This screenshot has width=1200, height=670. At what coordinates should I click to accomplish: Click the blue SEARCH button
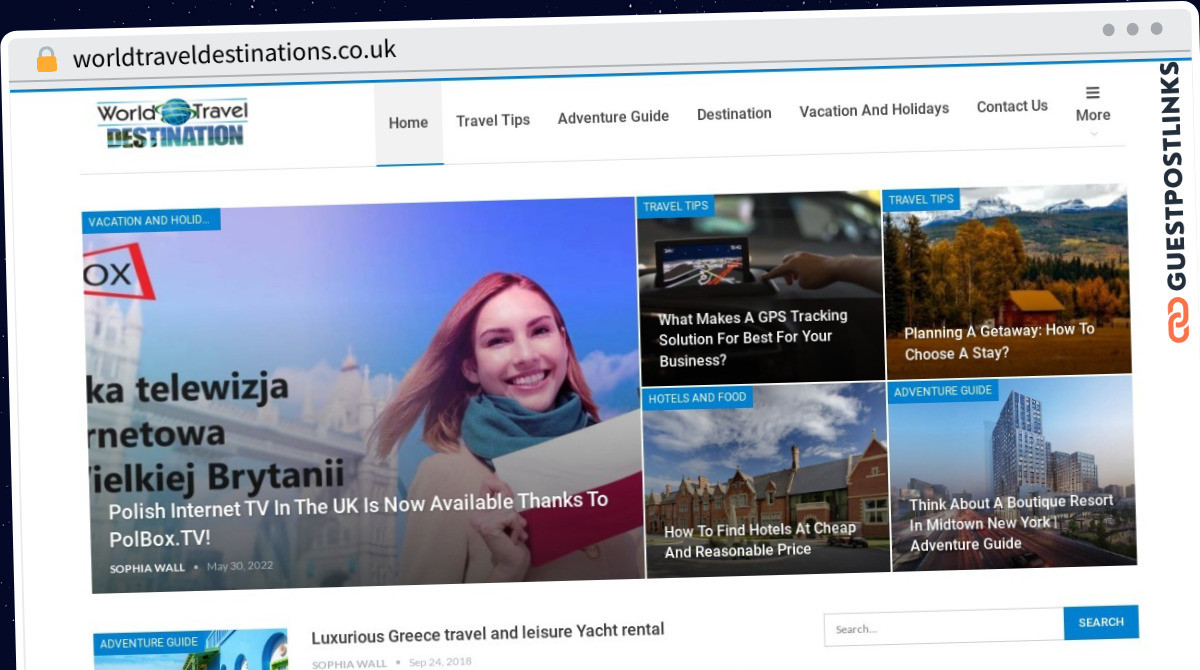(x=1101, y=622)
